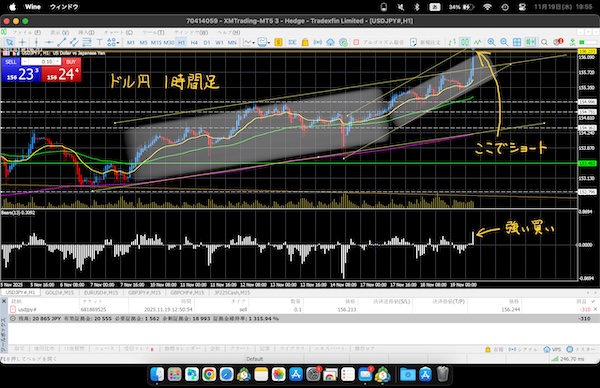Choose the text label tool
600x388 pixels.
pos(99,42)
